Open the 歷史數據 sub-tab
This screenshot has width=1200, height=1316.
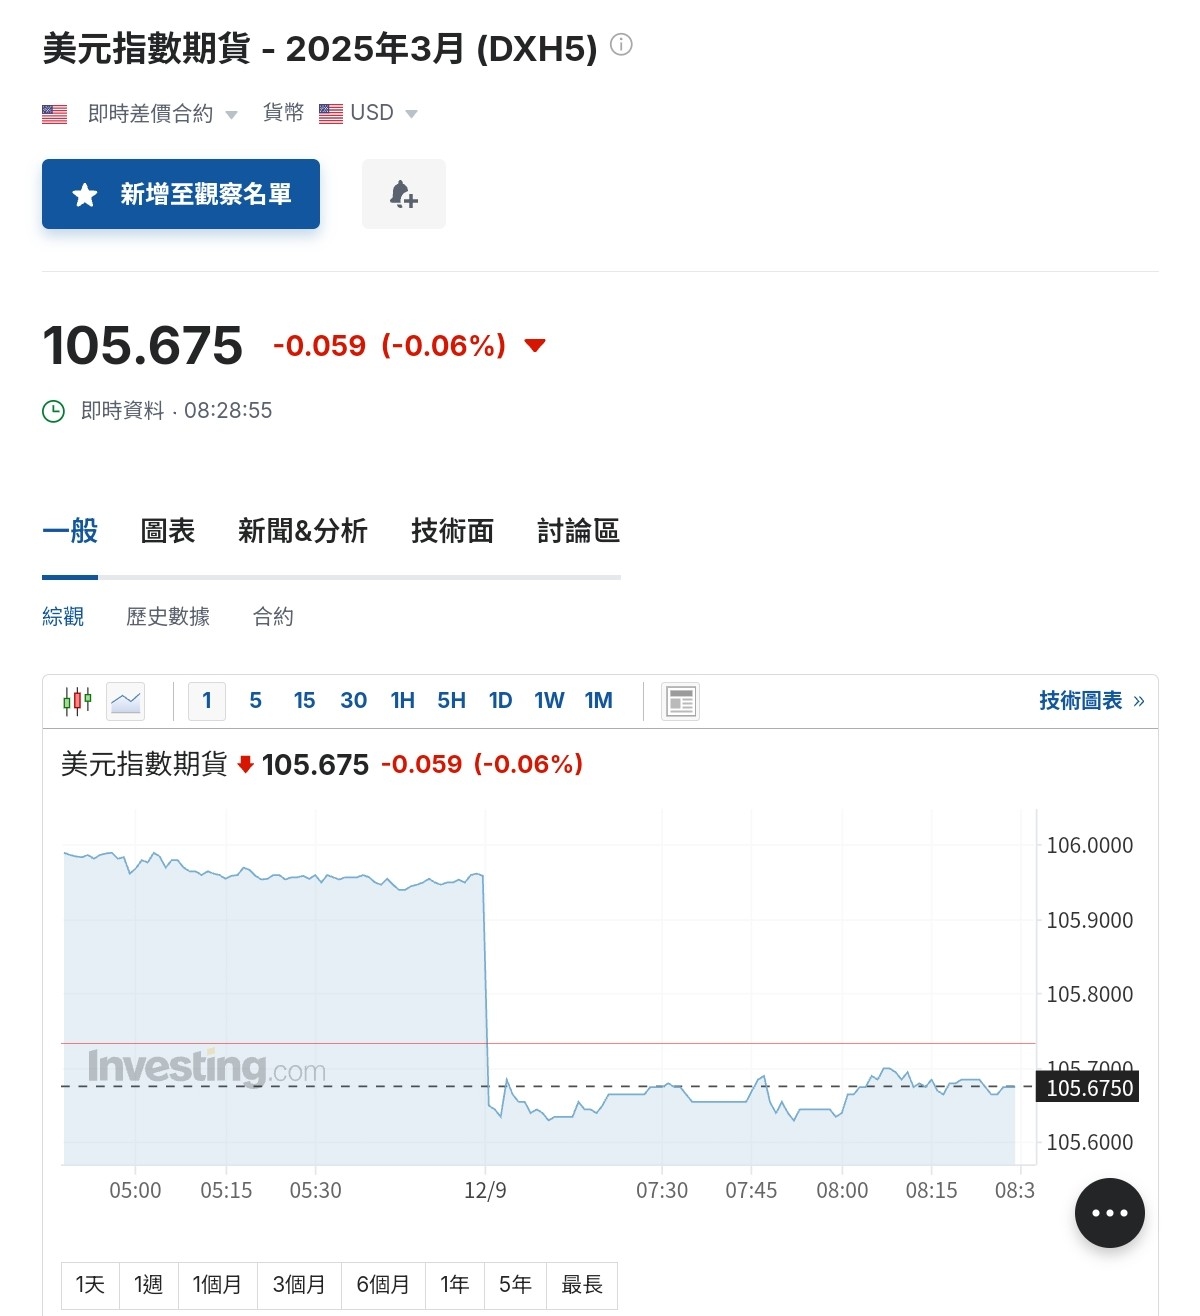click(167, 616)
